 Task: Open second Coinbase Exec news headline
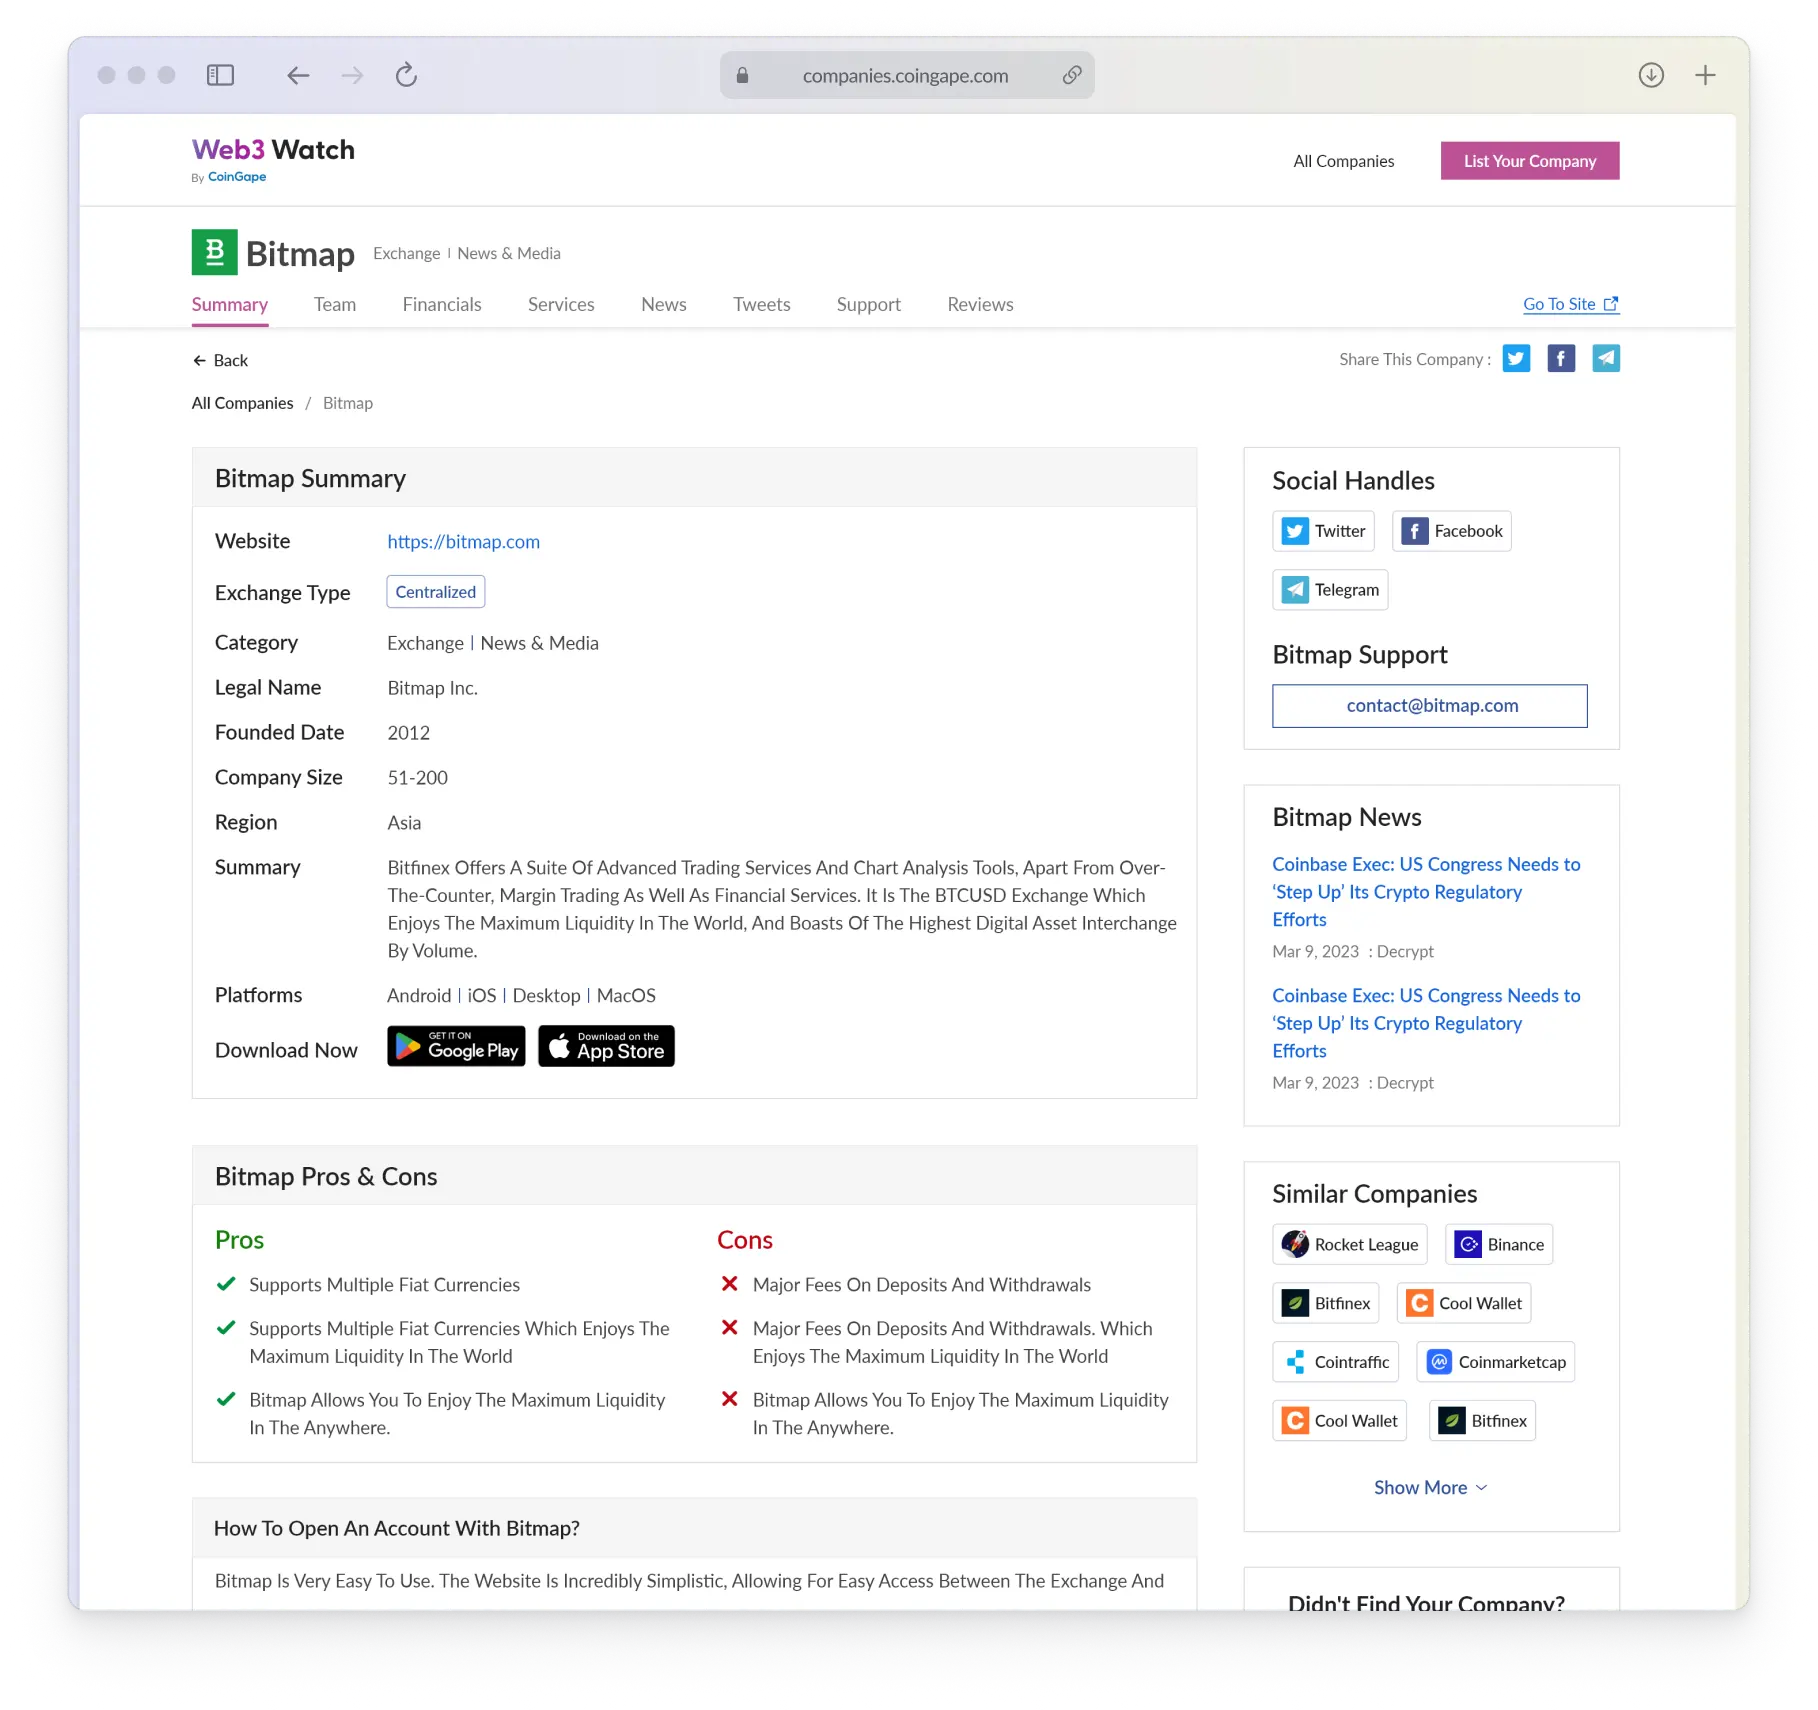coord(1426,1023)
